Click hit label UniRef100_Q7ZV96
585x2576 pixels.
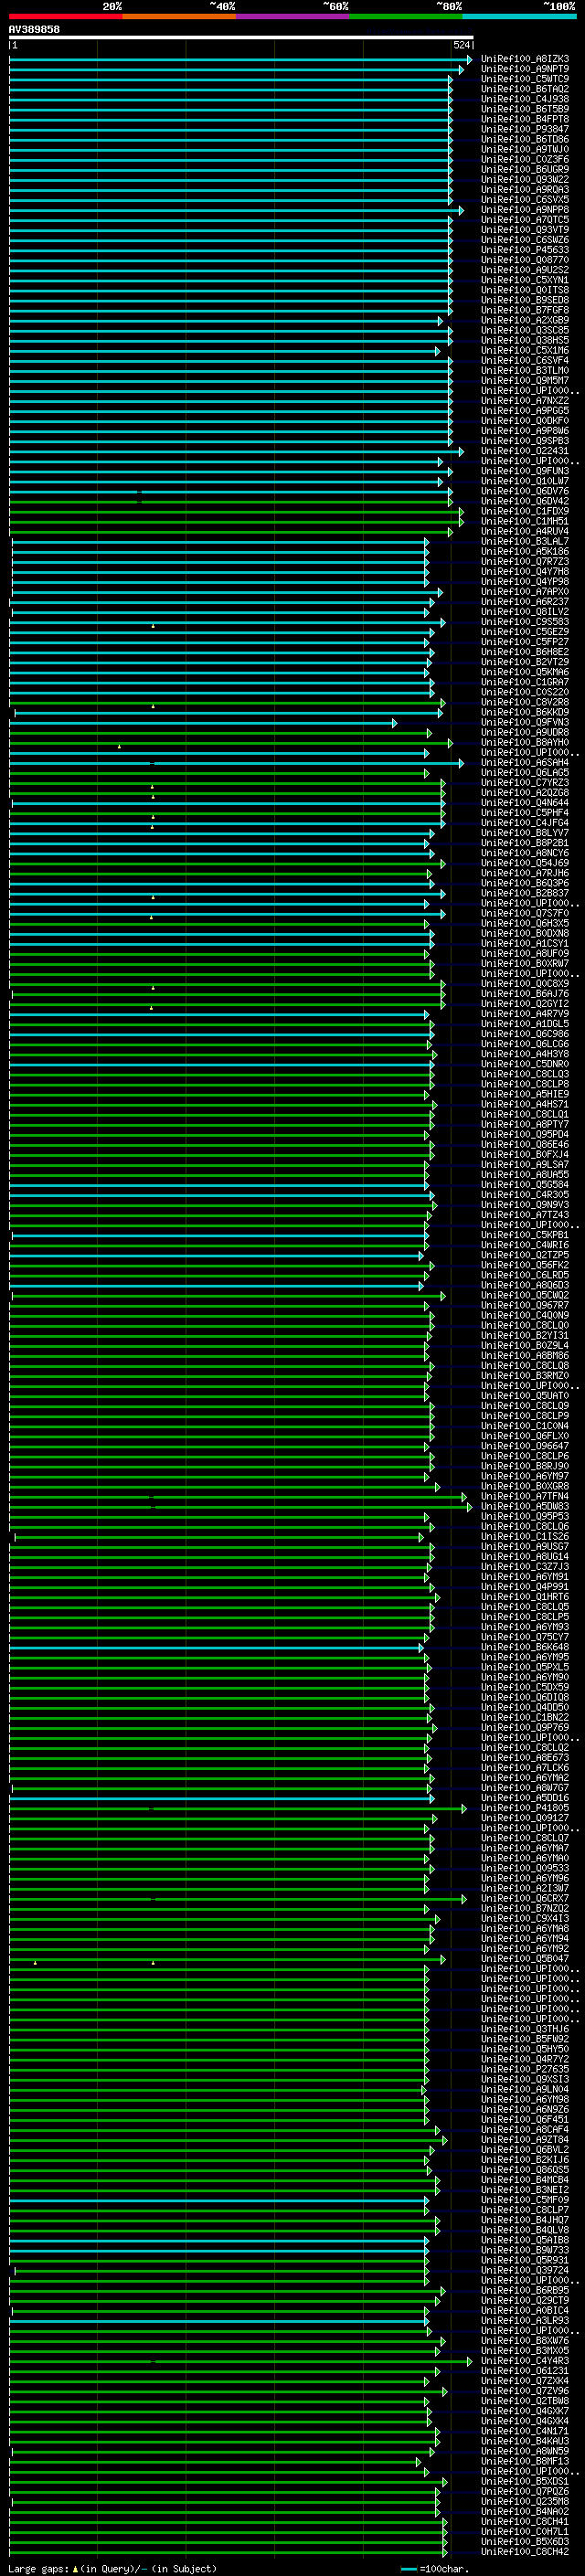pos(525,2391)
